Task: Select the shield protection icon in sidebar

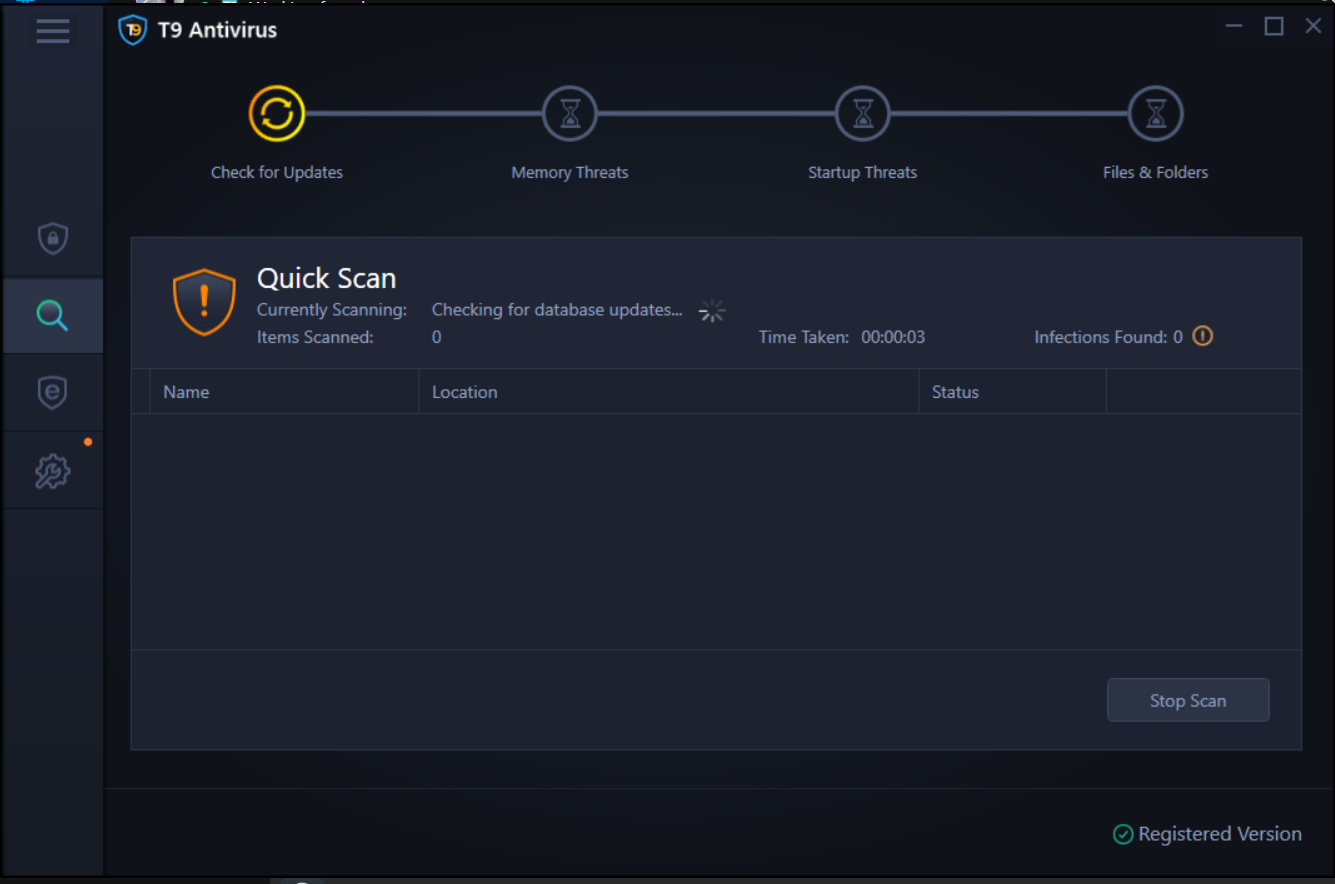Action: (x=52, y=238)
